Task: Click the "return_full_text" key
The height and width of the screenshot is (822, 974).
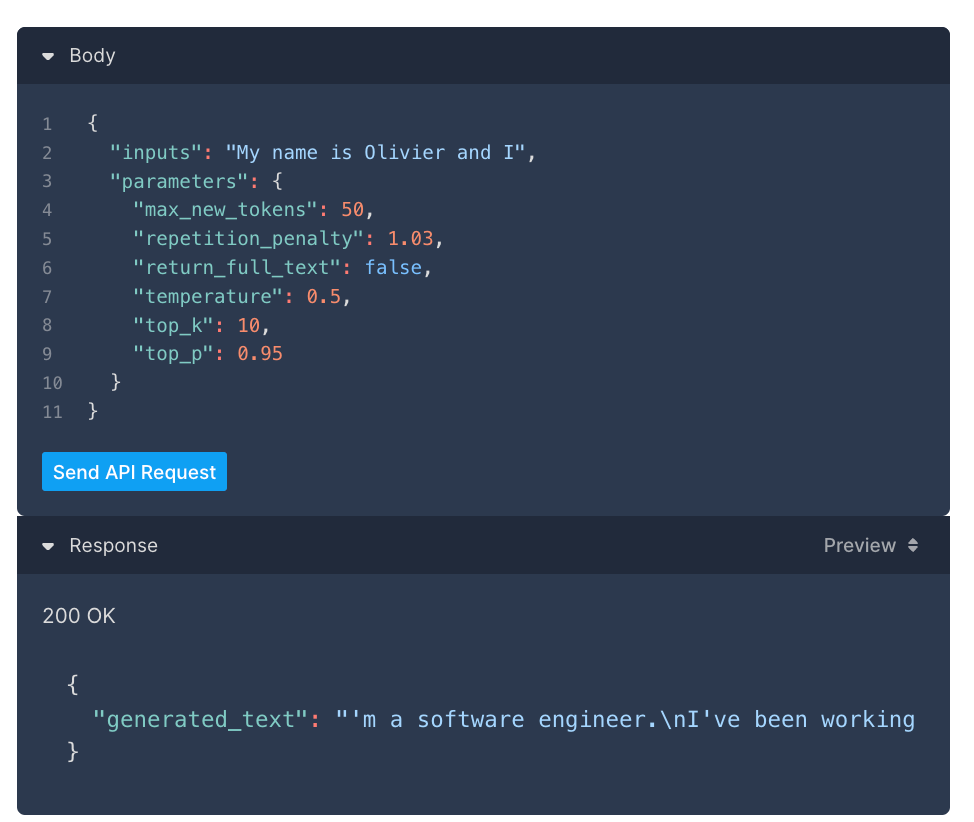Action: coord(236,268)
